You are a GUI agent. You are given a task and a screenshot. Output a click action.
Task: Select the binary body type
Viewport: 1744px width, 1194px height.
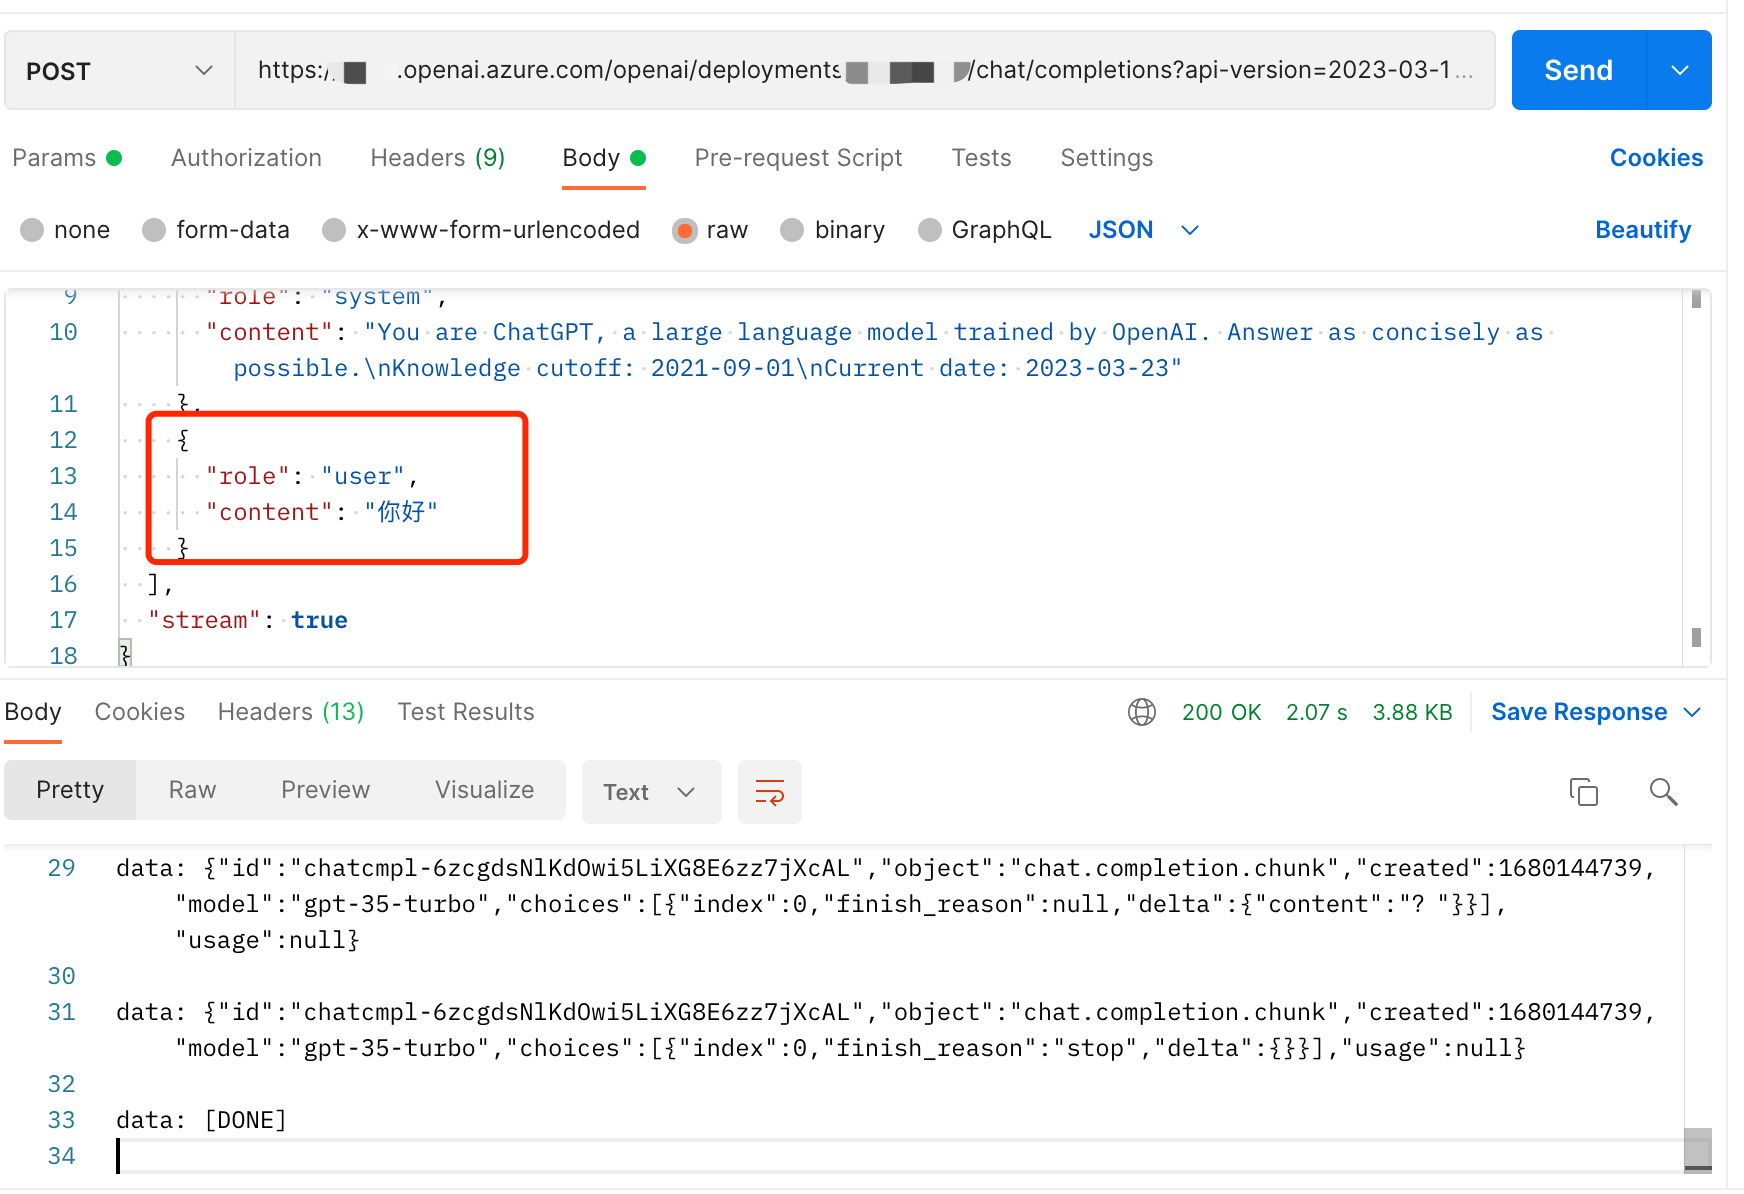point(833,230)
